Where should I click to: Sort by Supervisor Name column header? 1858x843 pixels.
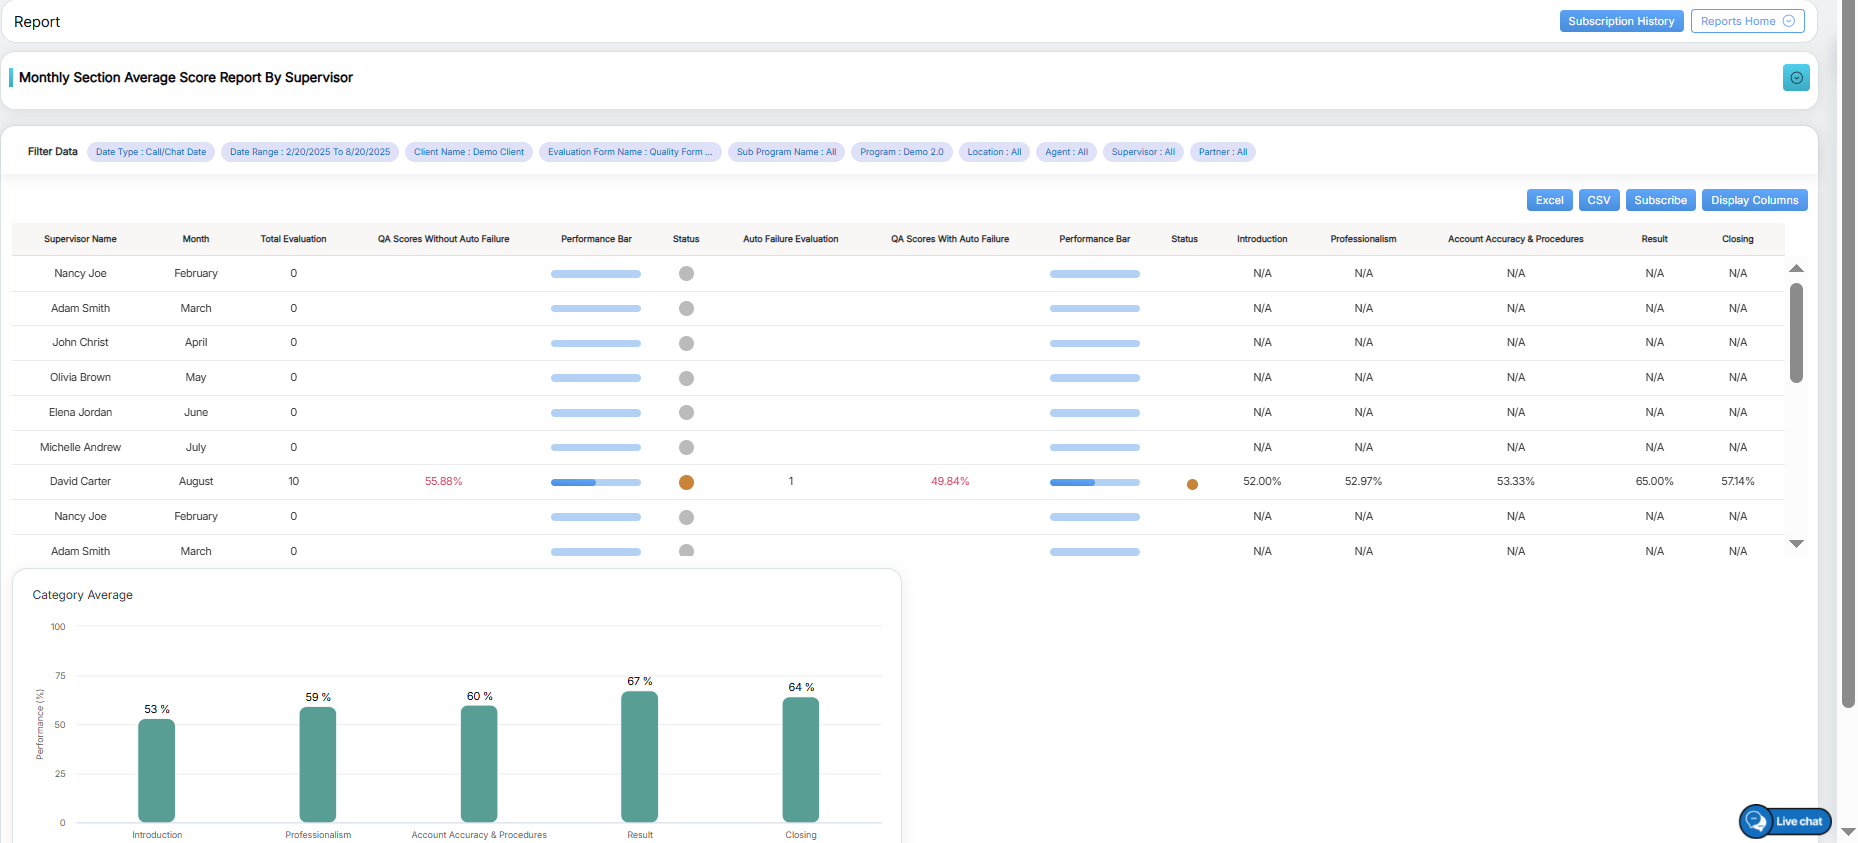click(x=80, y=239)
